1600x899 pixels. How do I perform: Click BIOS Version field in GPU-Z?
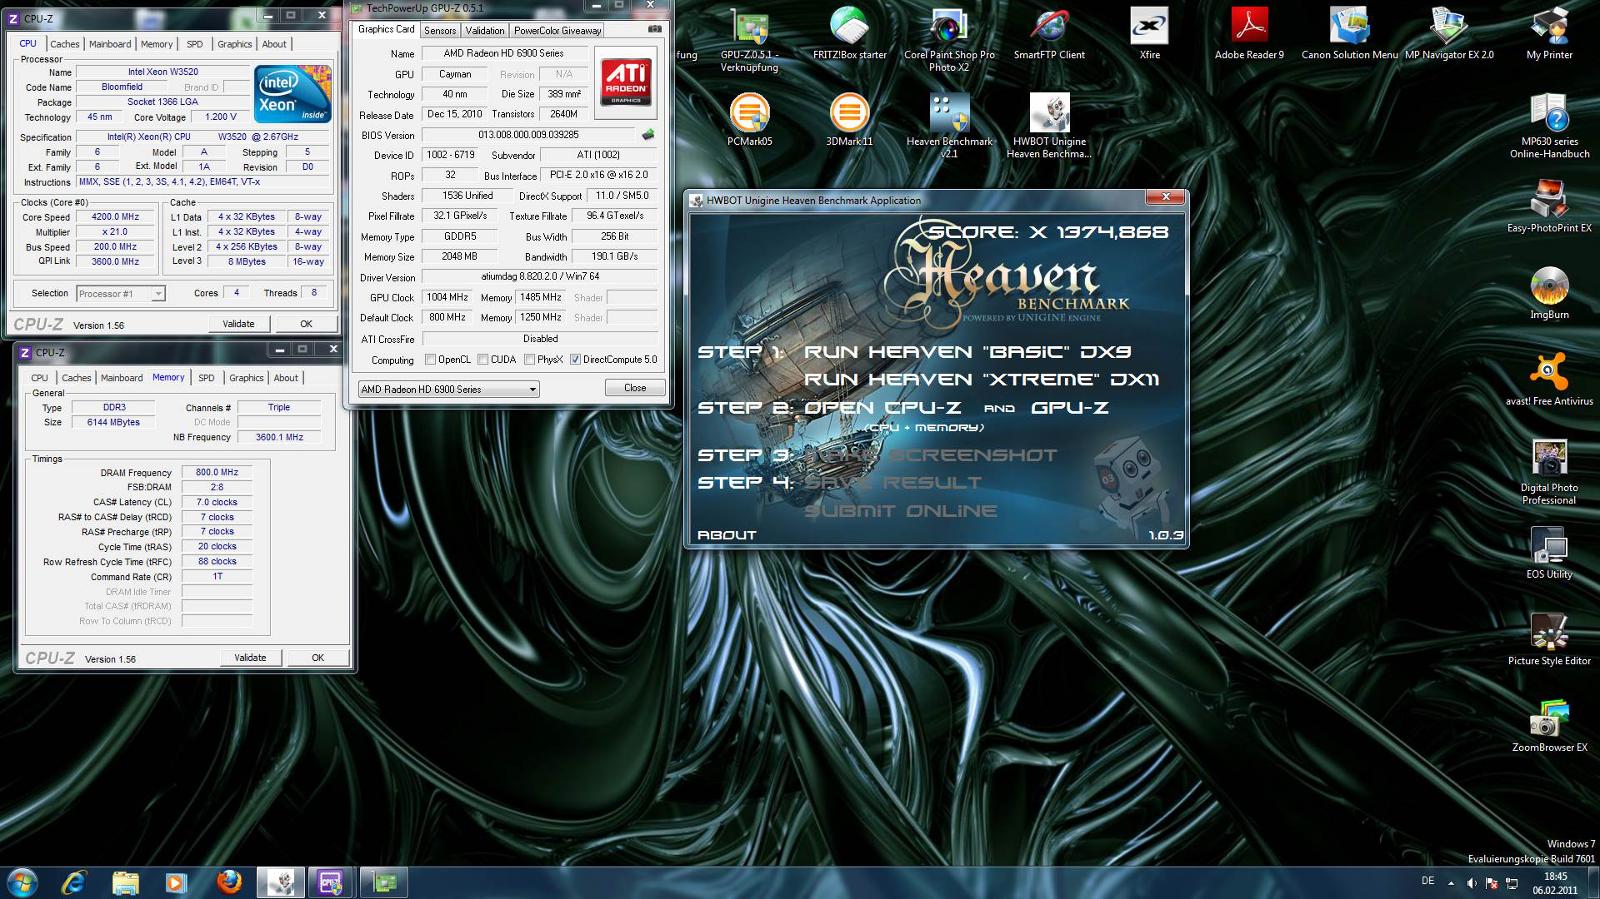point(528,135)
